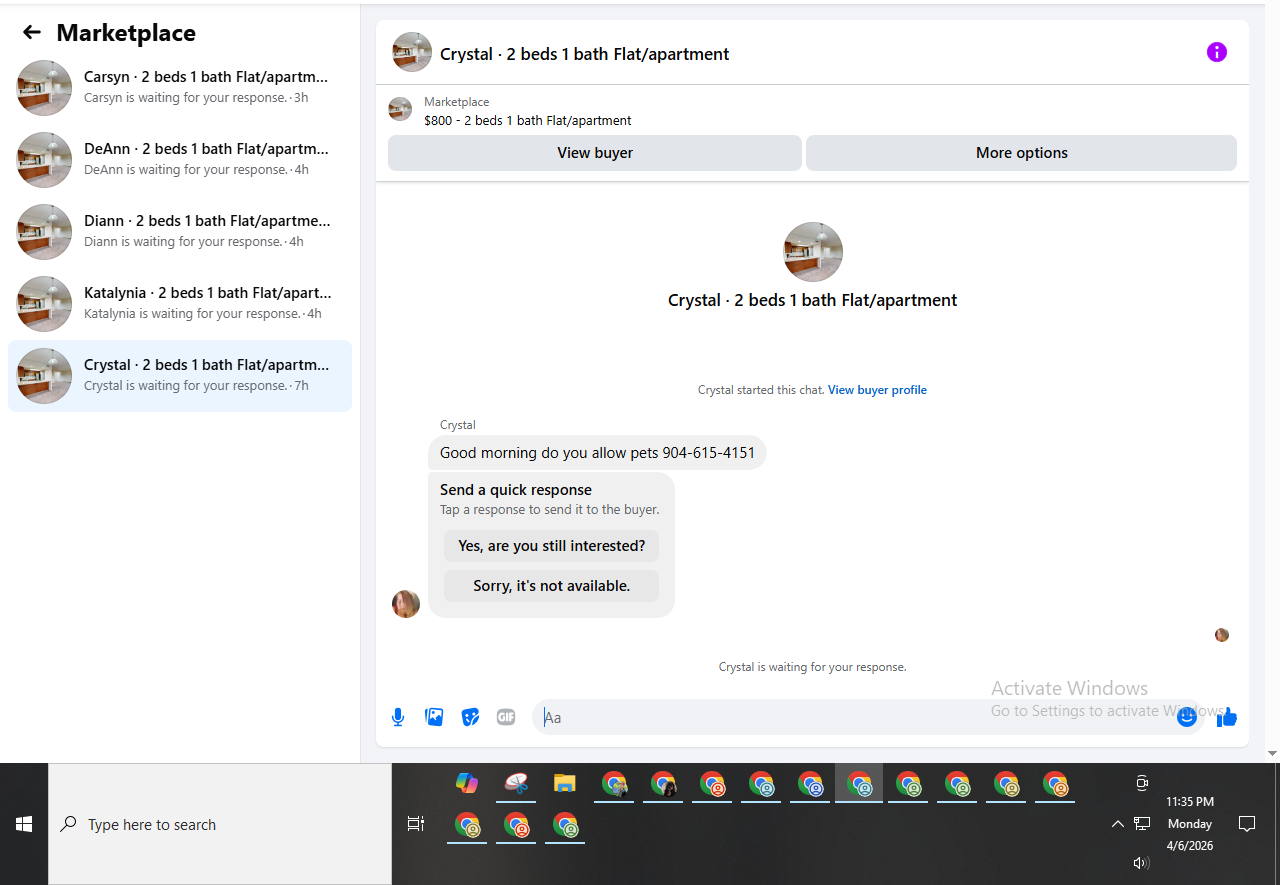Open Diann's conversation in the list
The image size is (1280, 885).
pos(180,232)
